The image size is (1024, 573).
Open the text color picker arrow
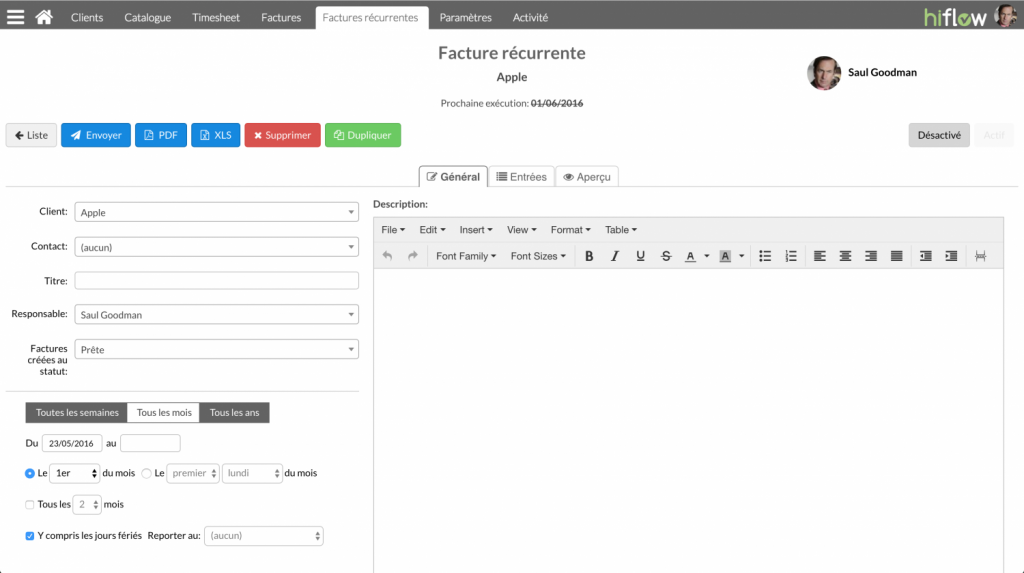click(x=707, y=256)
